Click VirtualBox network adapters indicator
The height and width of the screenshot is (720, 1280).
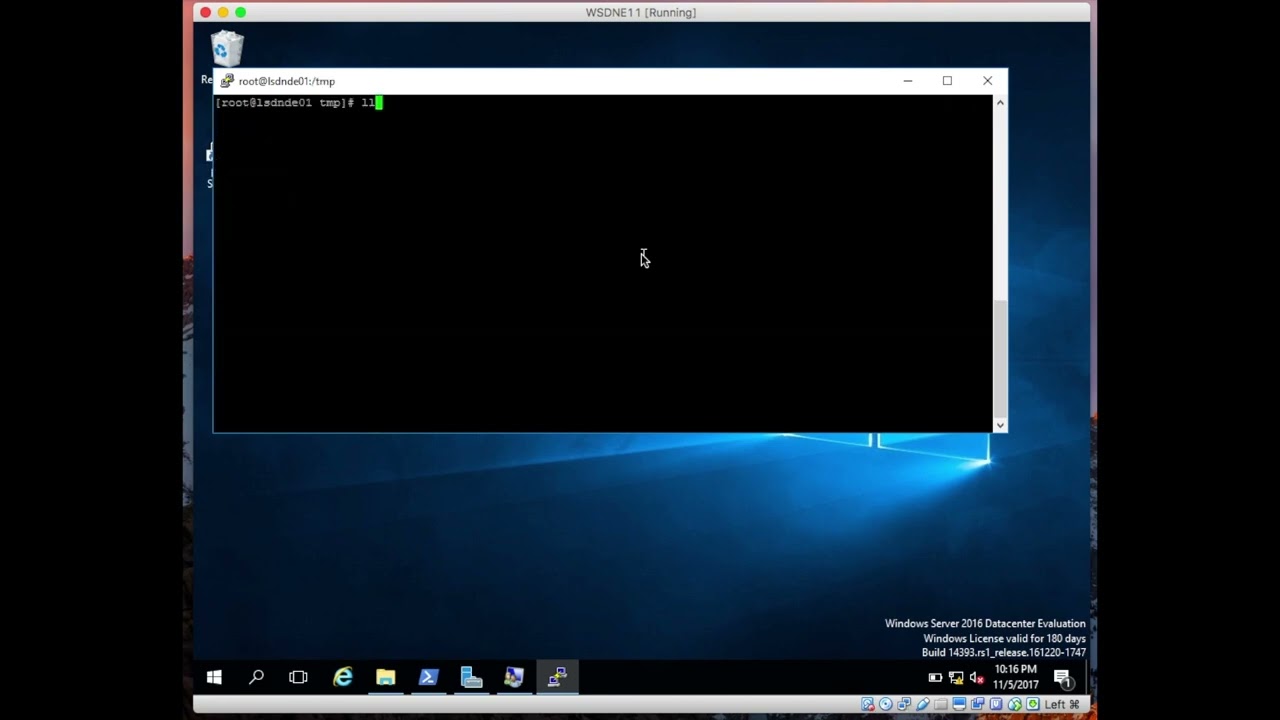click(904, 704)
